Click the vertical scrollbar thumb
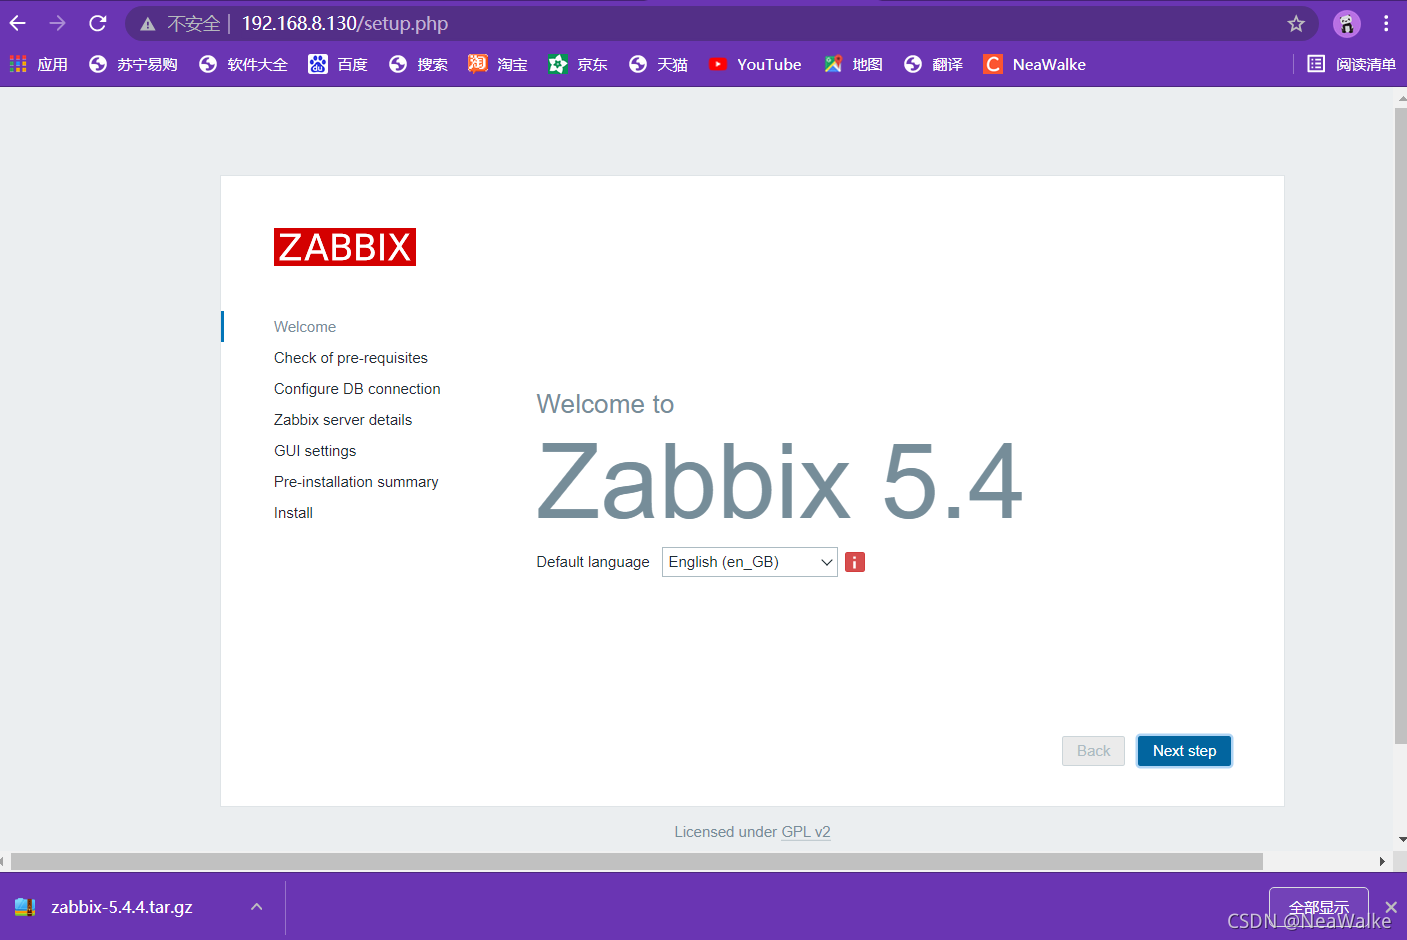1407x940 pixels. point(1401,425)
